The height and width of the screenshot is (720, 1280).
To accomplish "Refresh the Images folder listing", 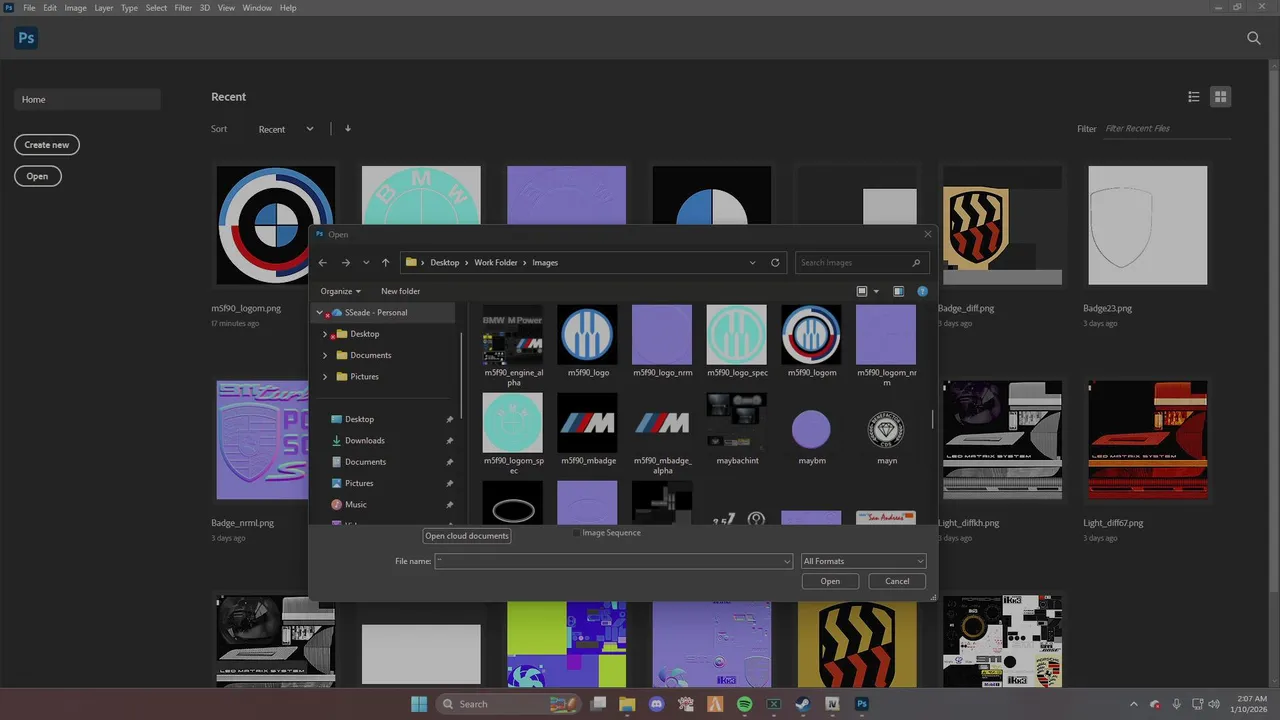I will point(775,262).
